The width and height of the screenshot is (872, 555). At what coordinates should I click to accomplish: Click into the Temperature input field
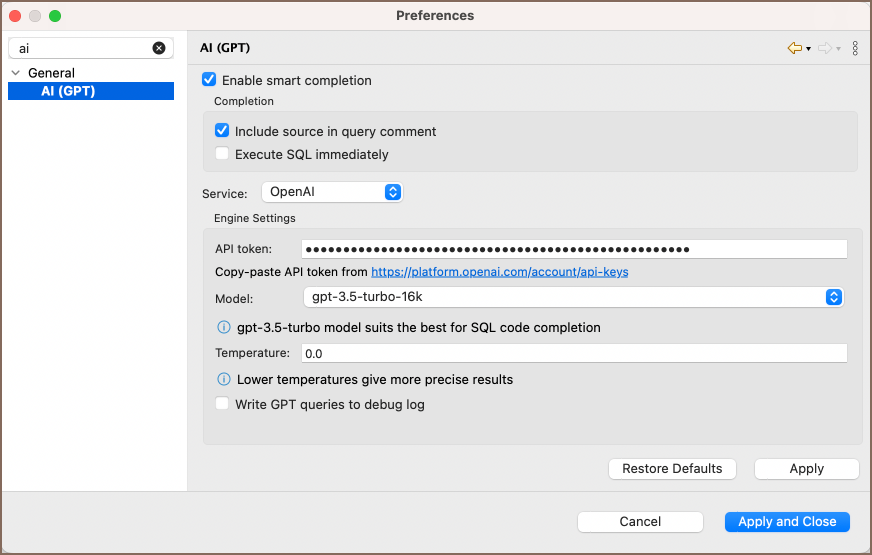coord(573,353)
